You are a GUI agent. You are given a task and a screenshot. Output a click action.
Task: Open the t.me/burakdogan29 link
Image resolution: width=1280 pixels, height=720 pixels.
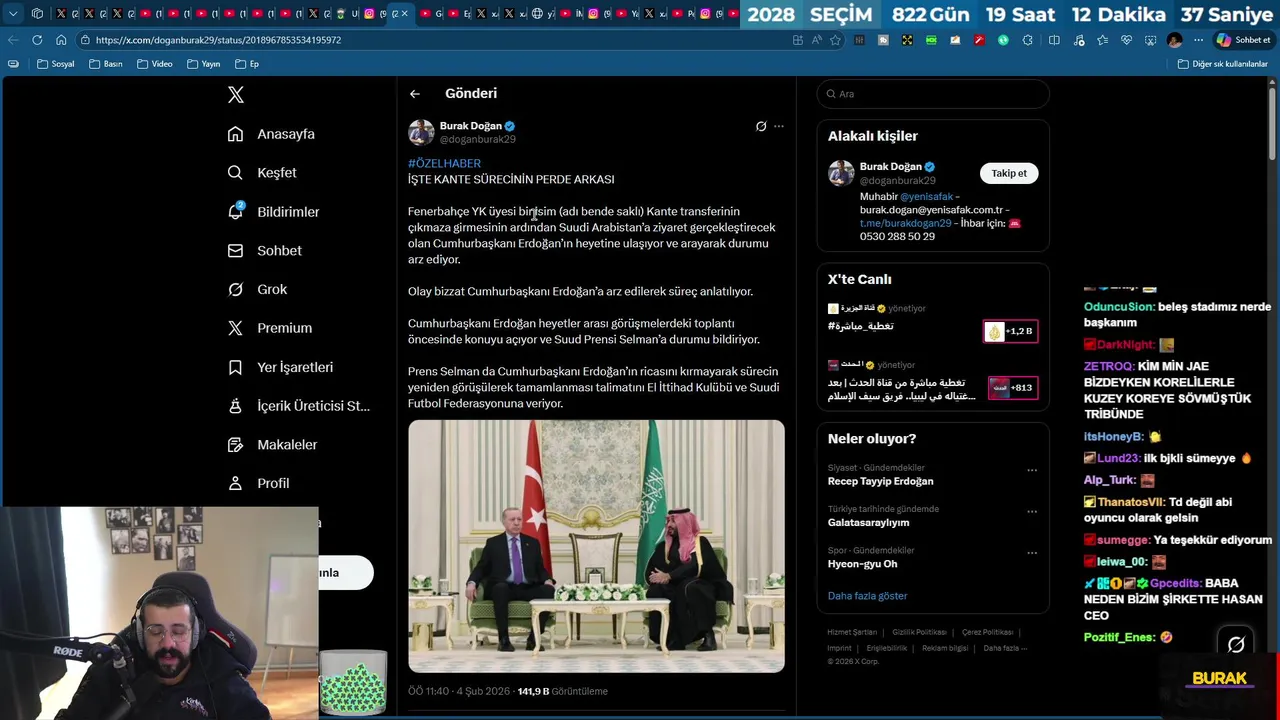tap(905, 223)
